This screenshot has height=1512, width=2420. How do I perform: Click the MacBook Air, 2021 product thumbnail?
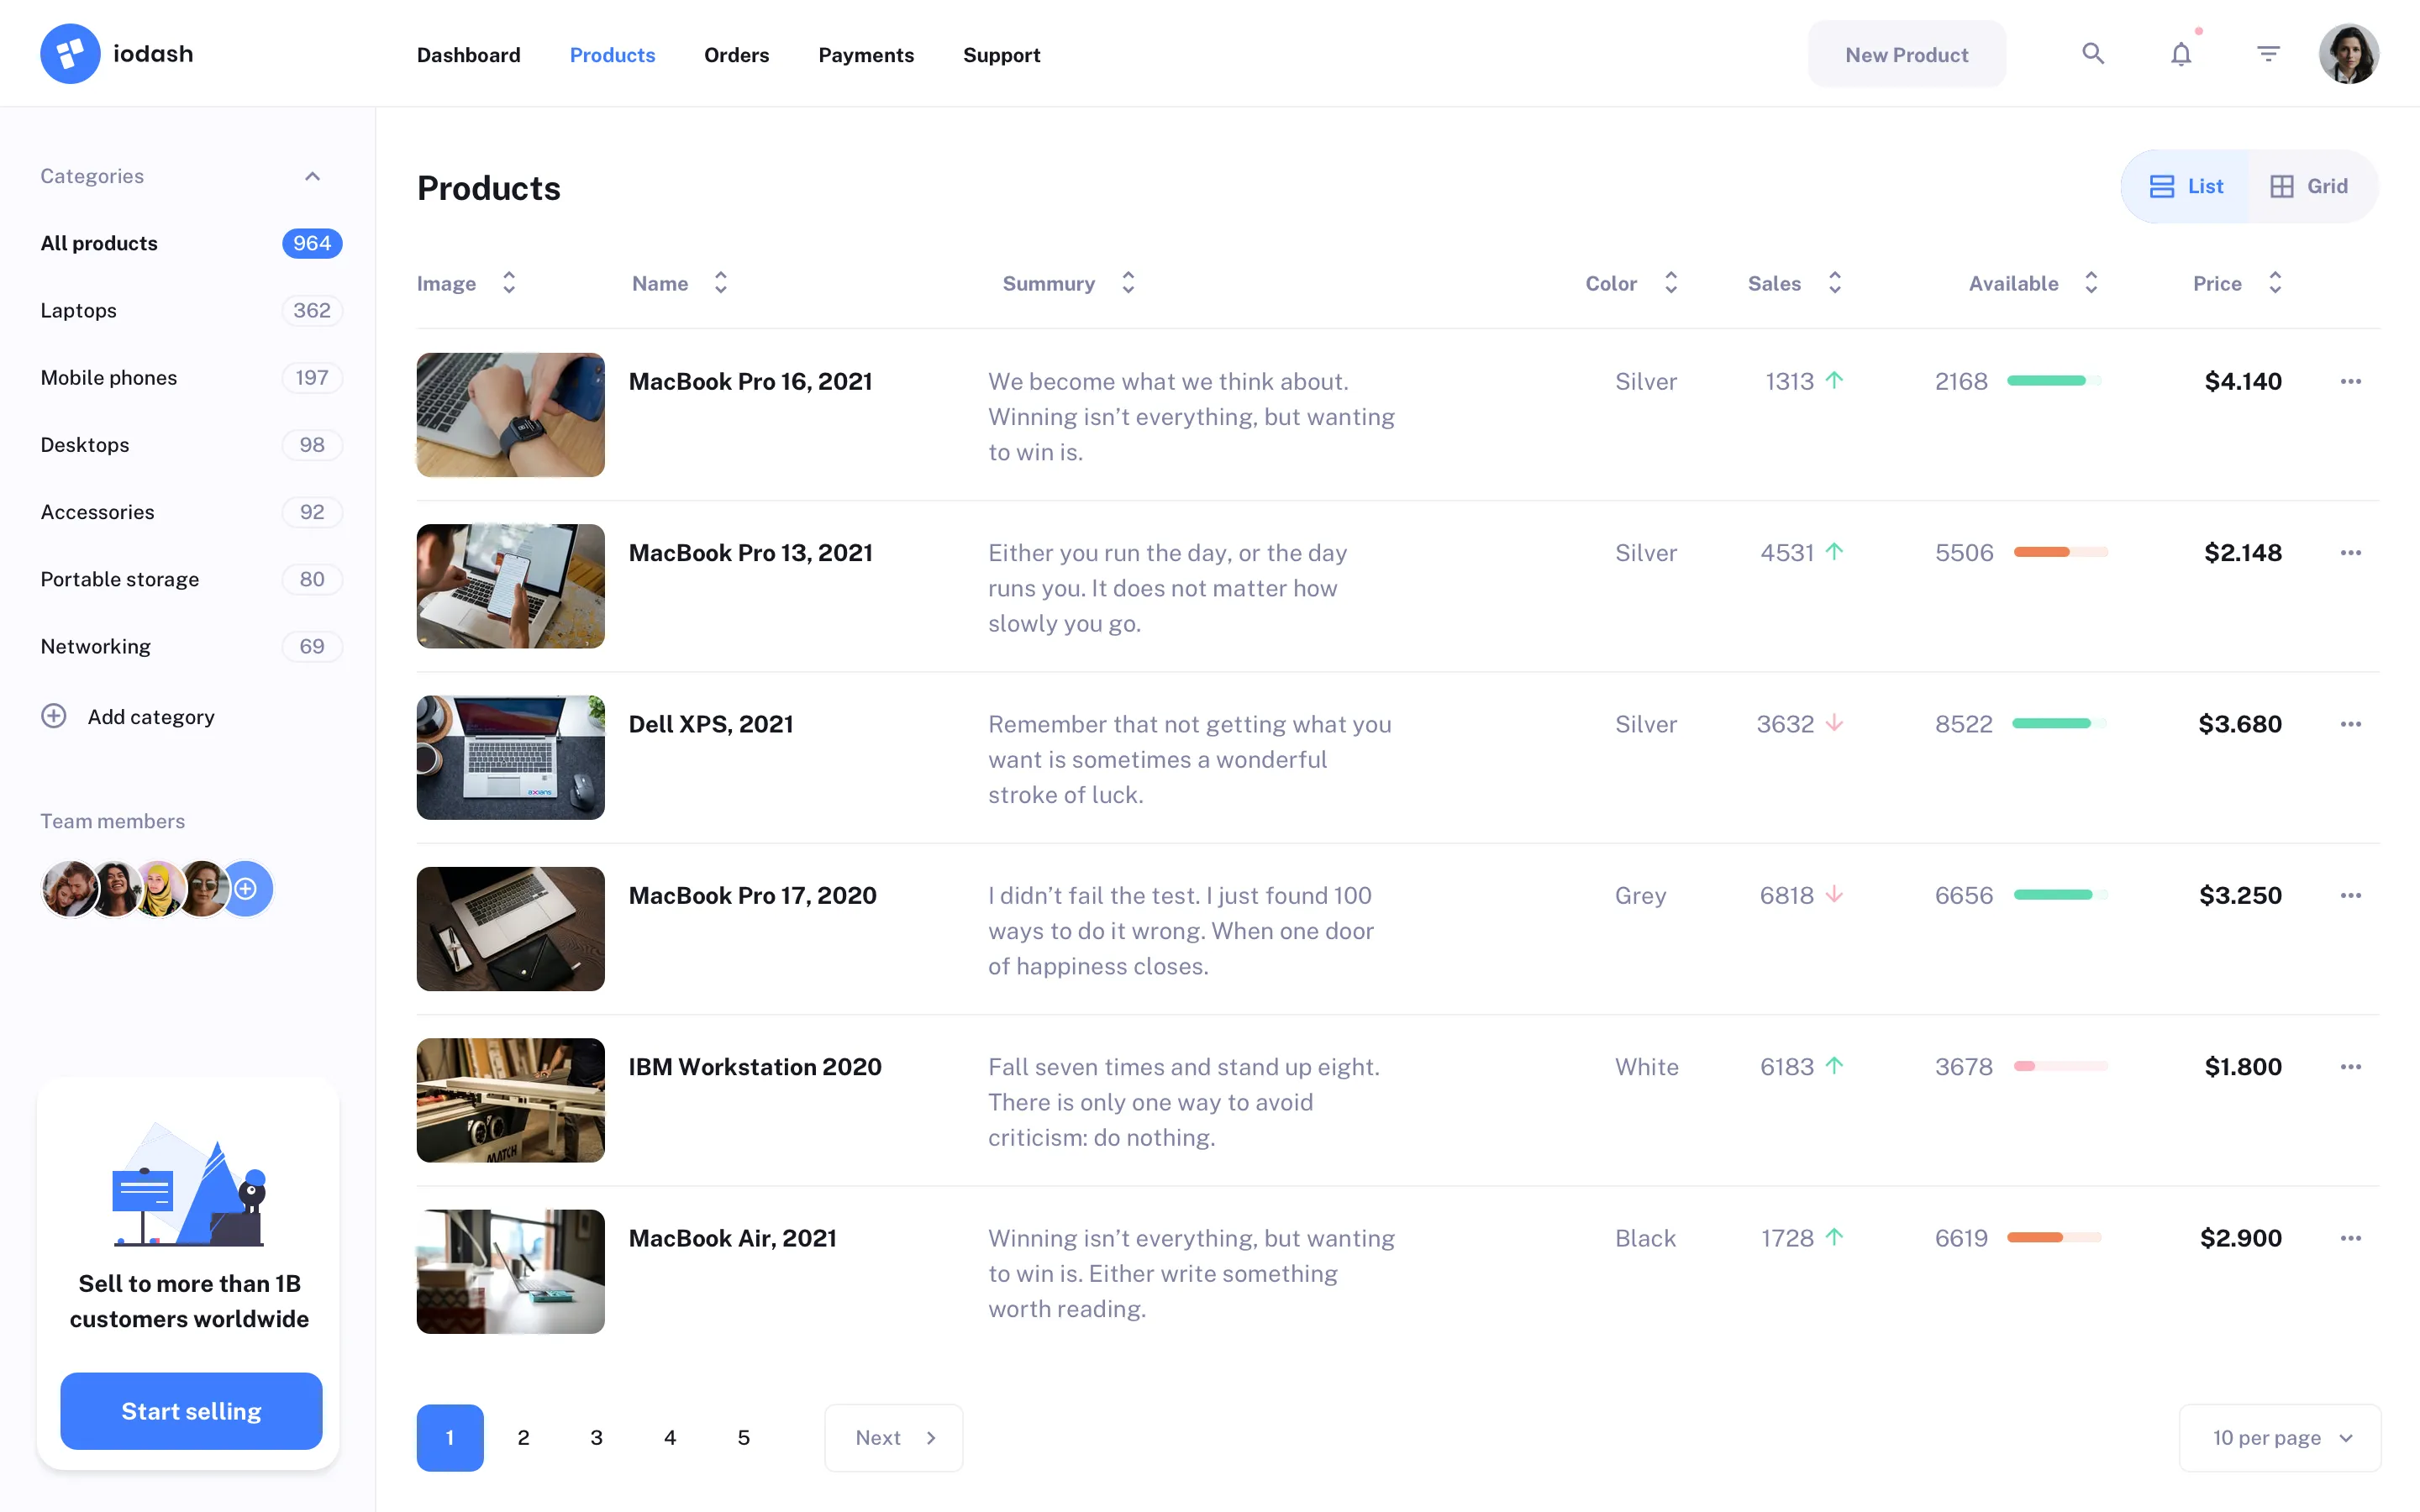(510, 1270)
